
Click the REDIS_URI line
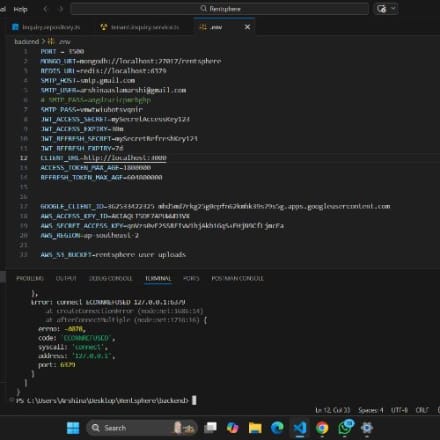coord(103,71)
